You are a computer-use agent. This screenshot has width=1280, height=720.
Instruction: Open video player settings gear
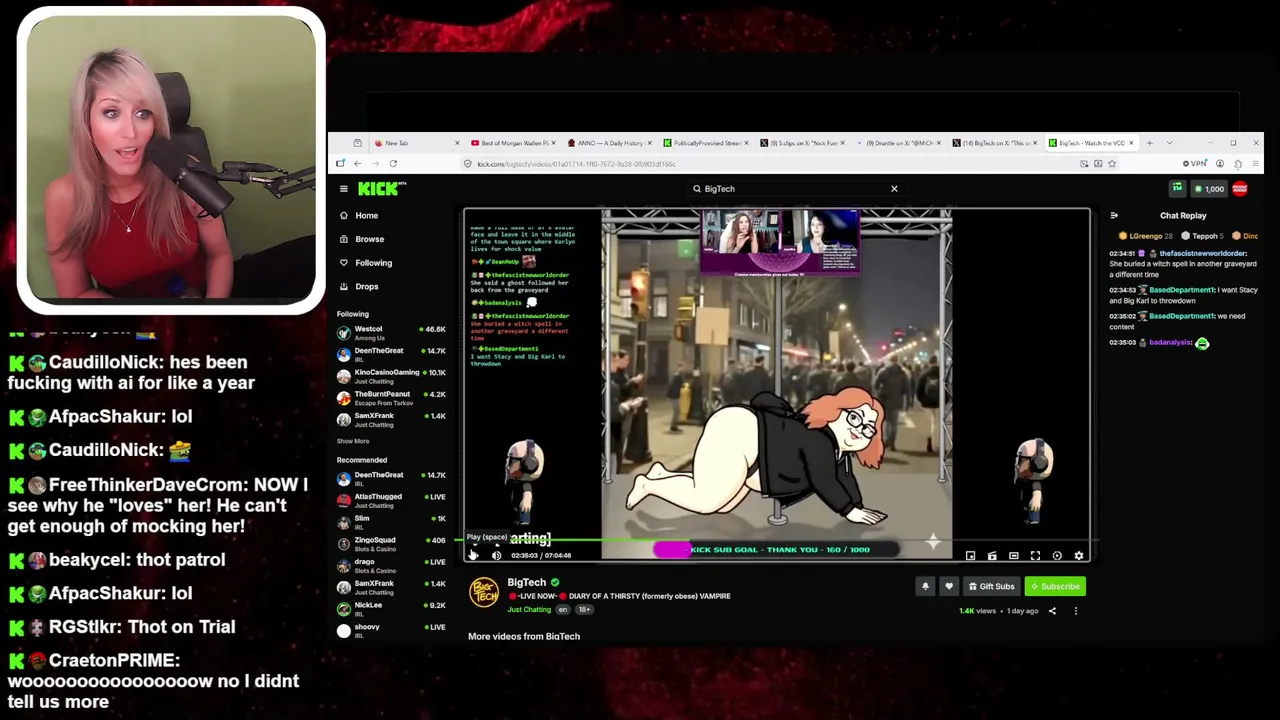(x=1078, y=556)
